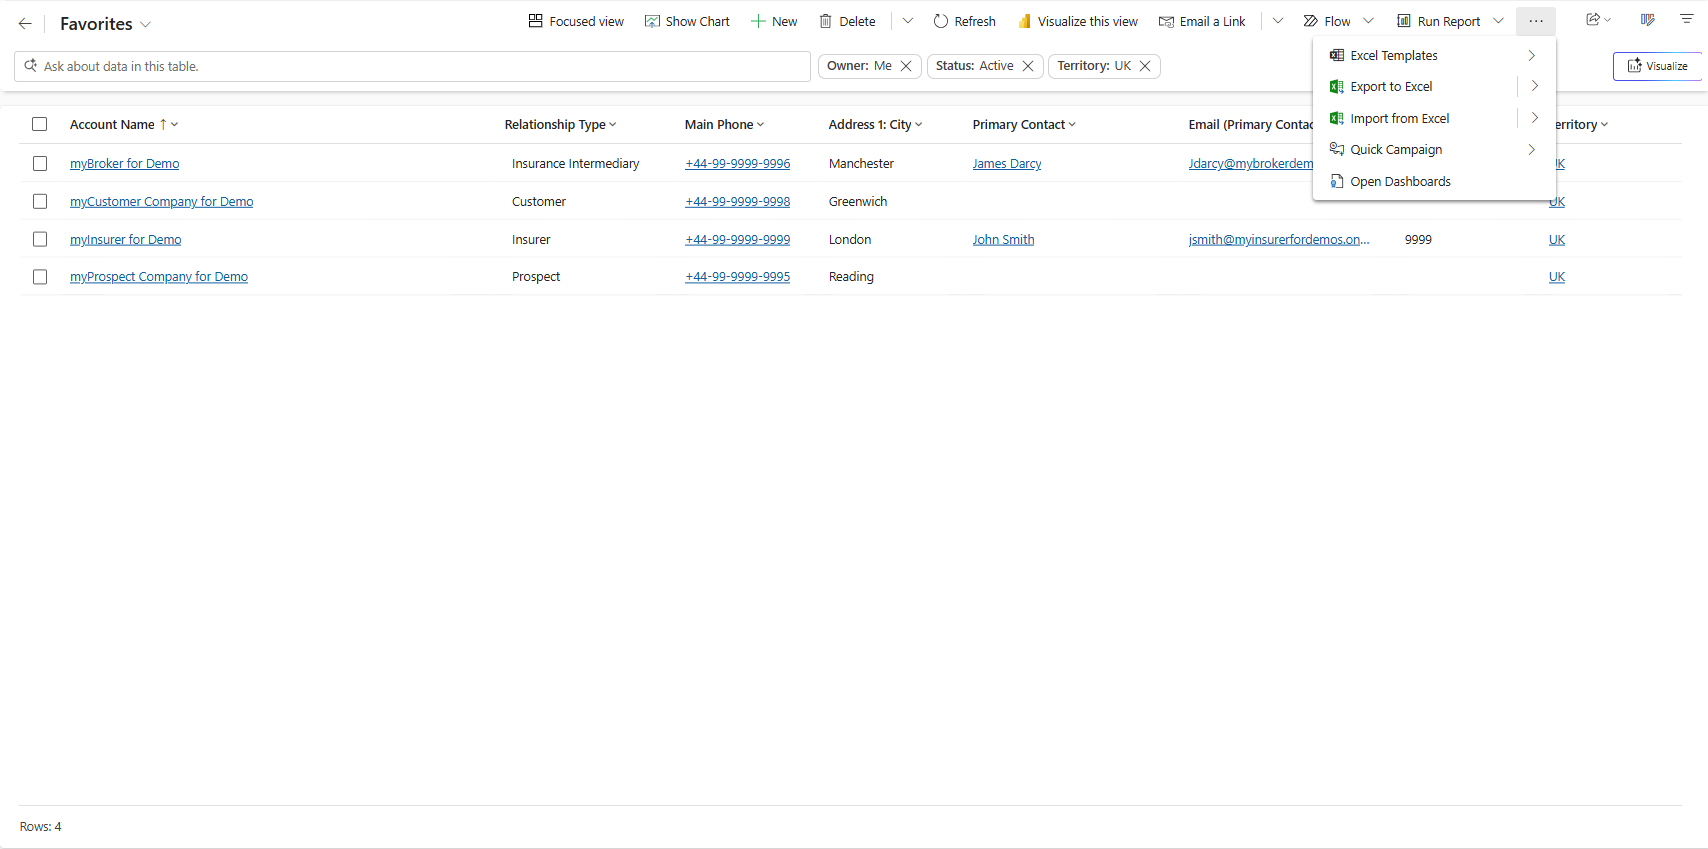Image resolution: width=1708 pixels, height=849 pixels.
Task: Open Focused view from the toolbar
Action: pos(576,21)
